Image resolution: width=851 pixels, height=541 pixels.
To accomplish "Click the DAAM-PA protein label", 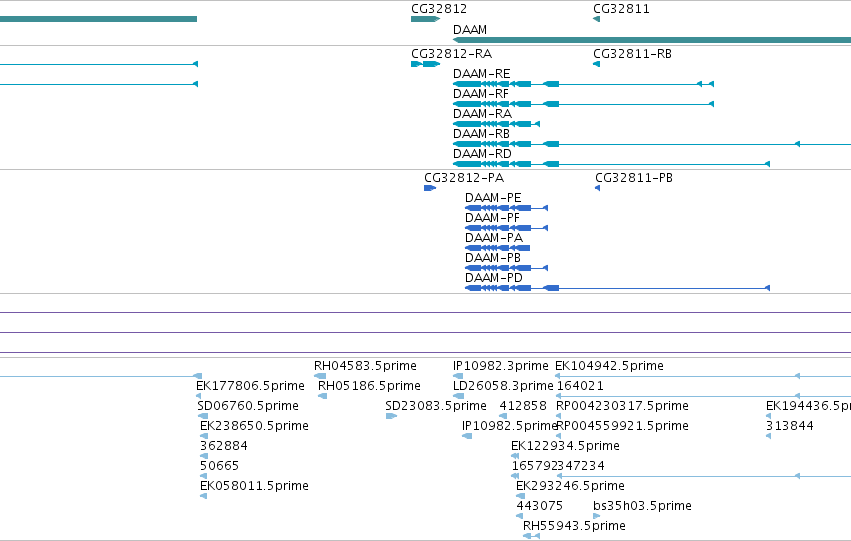I will point(494,238).
